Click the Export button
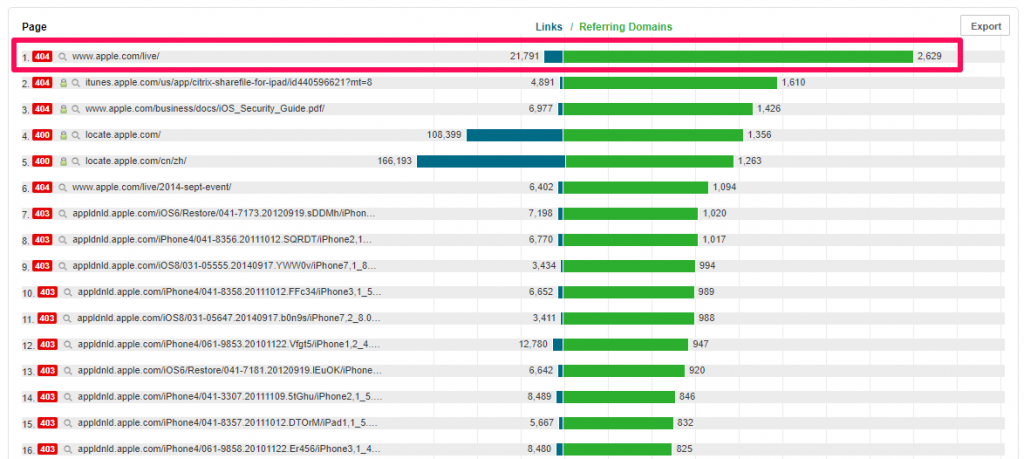1024x459 pixels. (x=985, y=26)
